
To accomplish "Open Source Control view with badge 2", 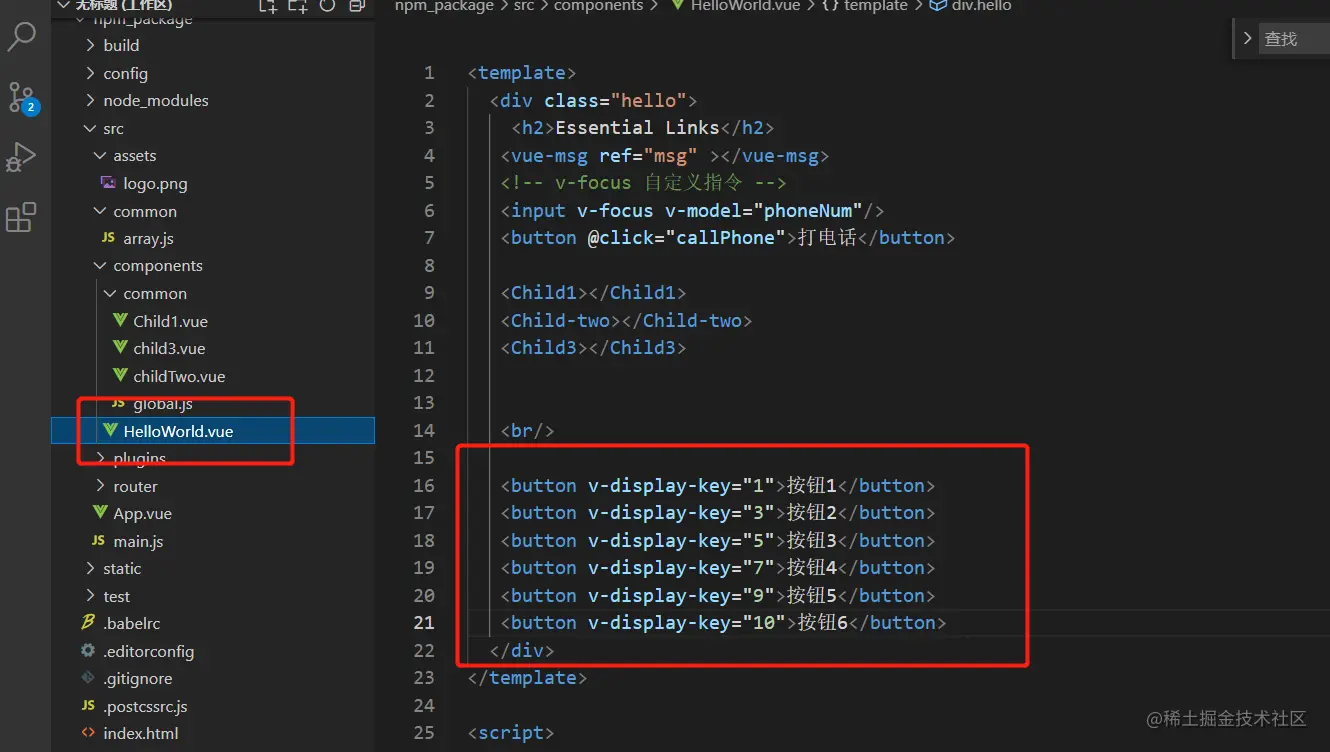I will pos(21,97).
